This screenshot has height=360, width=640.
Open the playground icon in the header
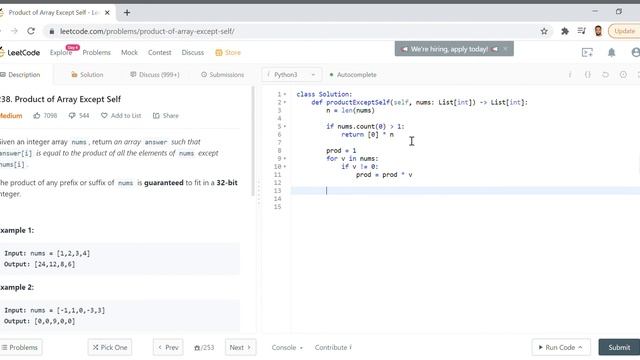click(x=587, y=52)
